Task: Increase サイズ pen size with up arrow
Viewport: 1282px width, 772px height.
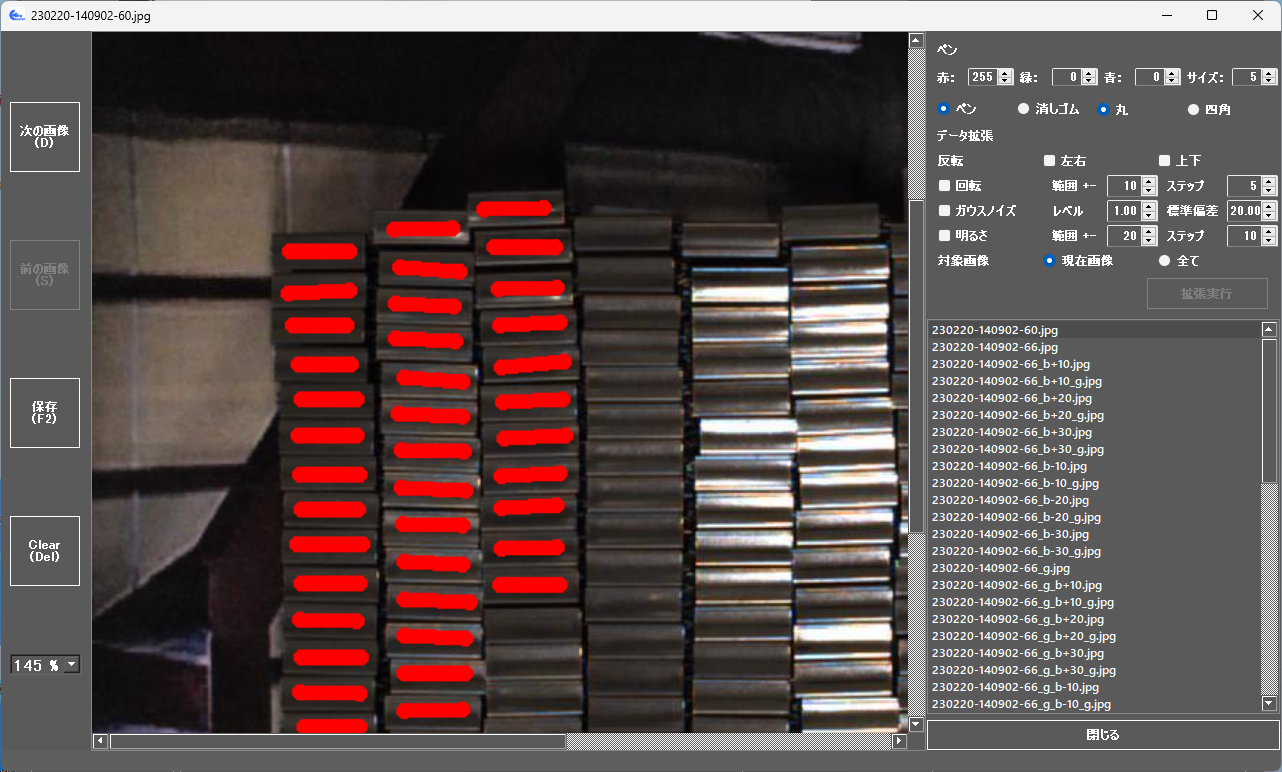Action: click(x=1270, y=72)
